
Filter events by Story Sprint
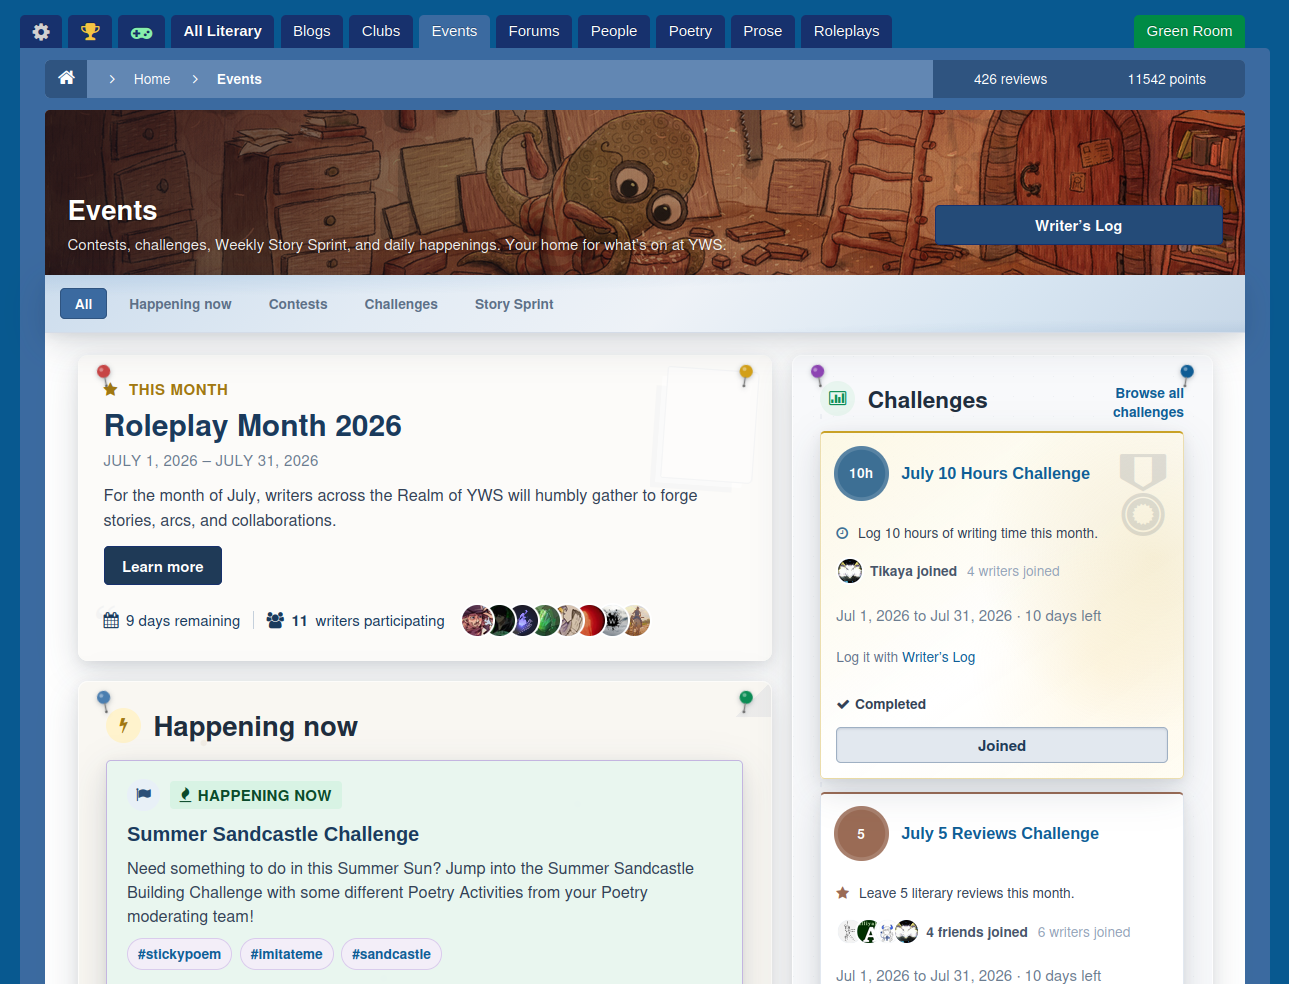[514, 304]
